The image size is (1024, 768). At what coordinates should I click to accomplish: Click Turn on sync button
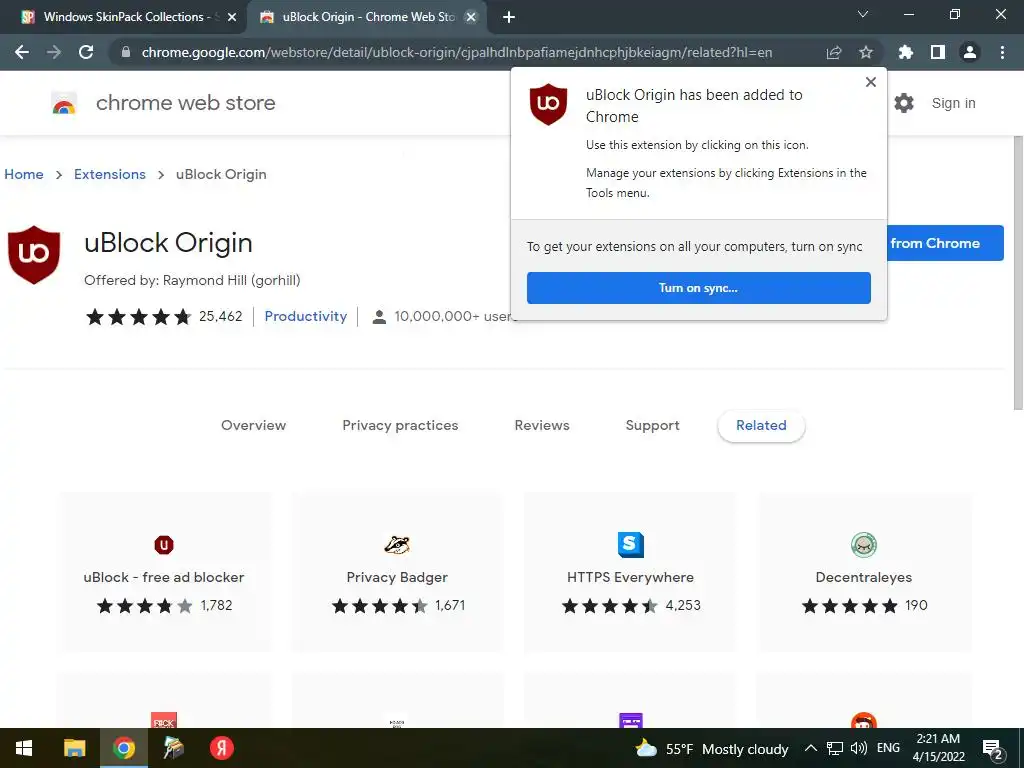click(x=699, y=288)
